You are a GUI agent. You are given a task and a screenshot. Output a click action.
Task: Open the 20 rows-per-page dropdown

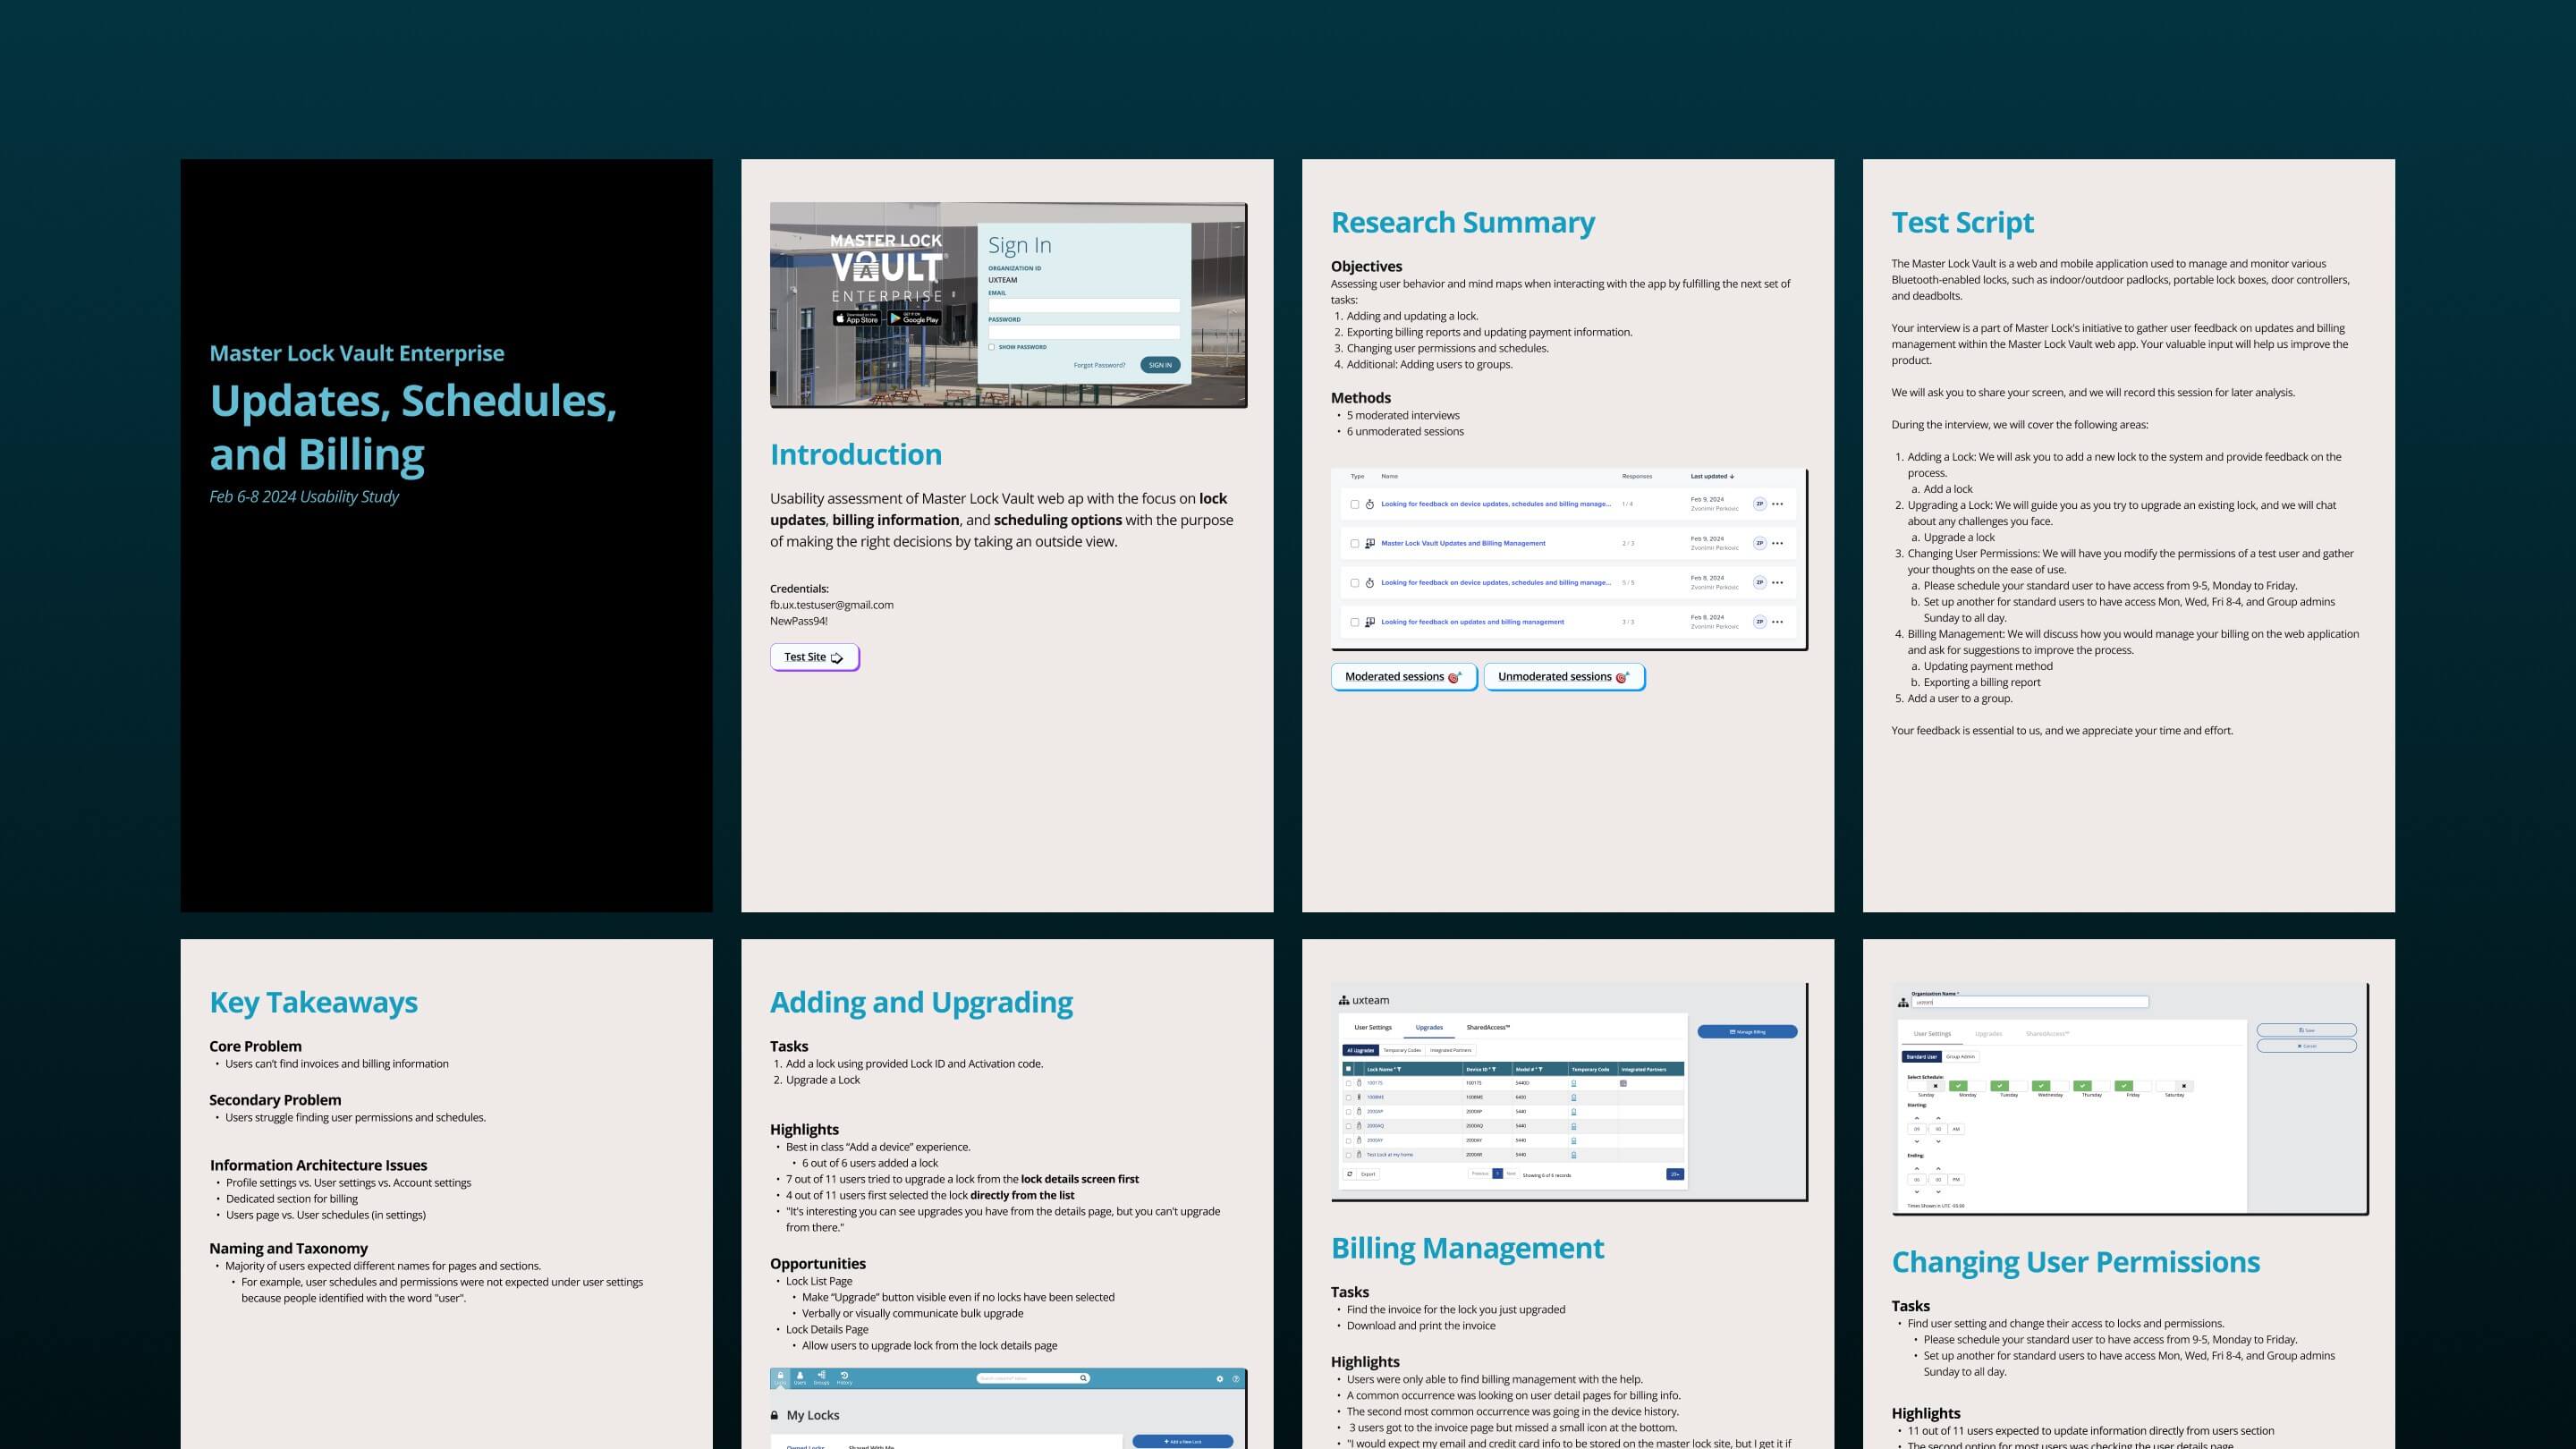pos(1675,1174)
